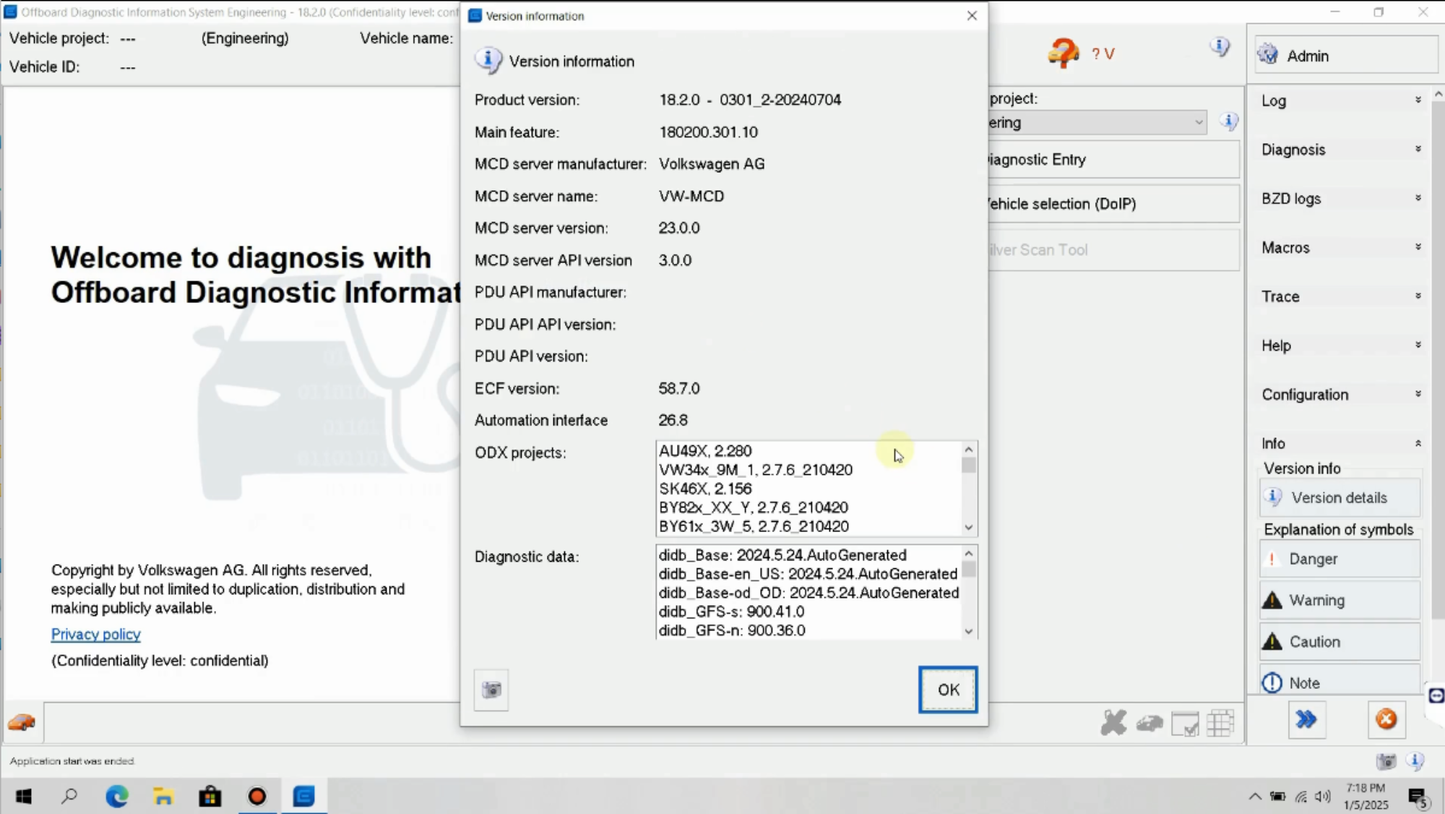
Task: Expand the Macros section
Action: coord(1339,248)
